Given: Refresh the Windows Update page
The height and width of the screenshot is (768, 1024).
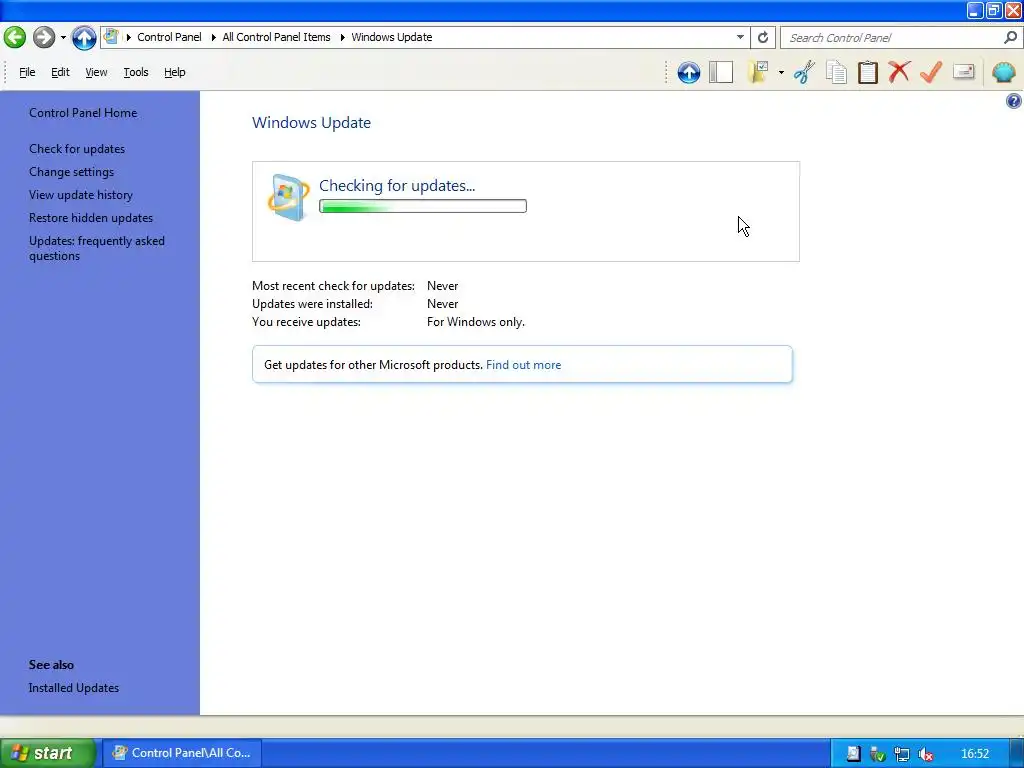Looking at the screenshot, I should click(763, 37).
